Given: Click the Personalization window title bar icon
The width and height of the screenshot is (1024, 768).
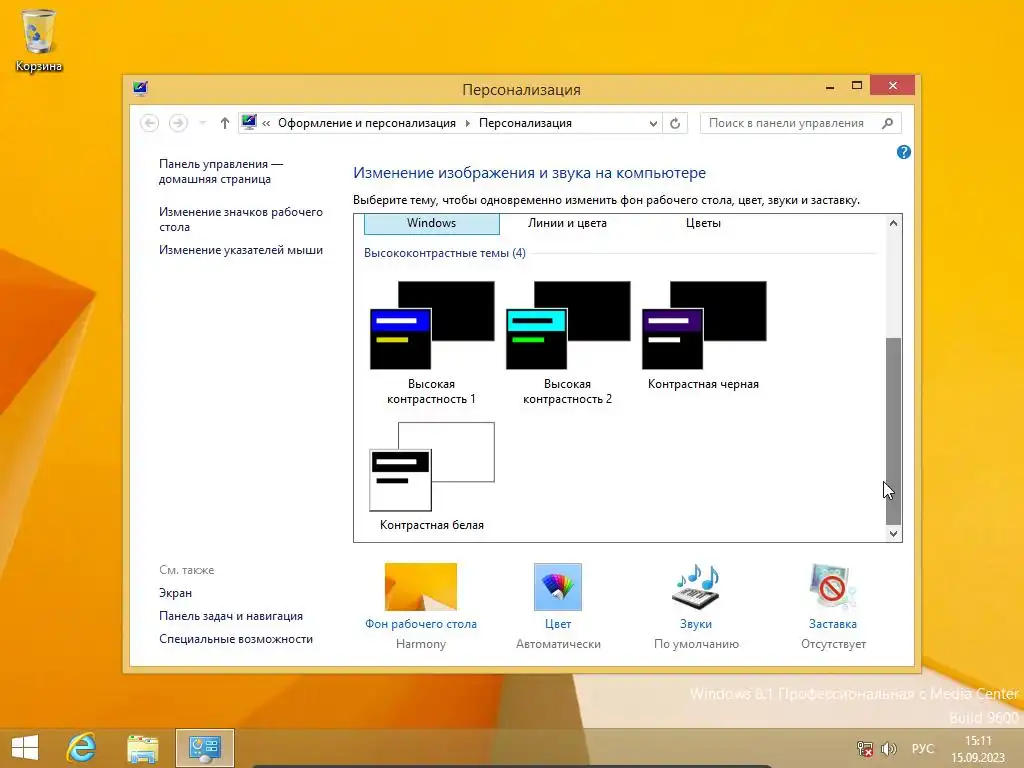Looking at the screenshot, I should [x=140, y=88].
